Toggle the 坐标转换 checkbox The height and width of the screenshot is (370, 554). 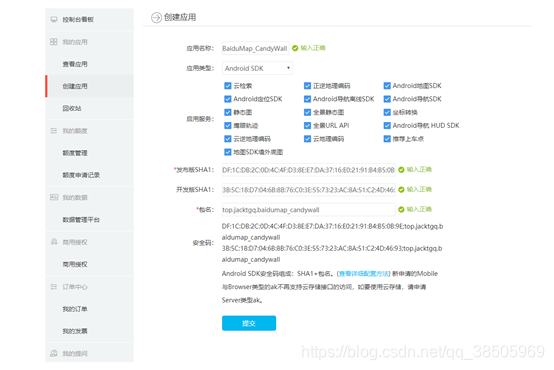point(387,112)
